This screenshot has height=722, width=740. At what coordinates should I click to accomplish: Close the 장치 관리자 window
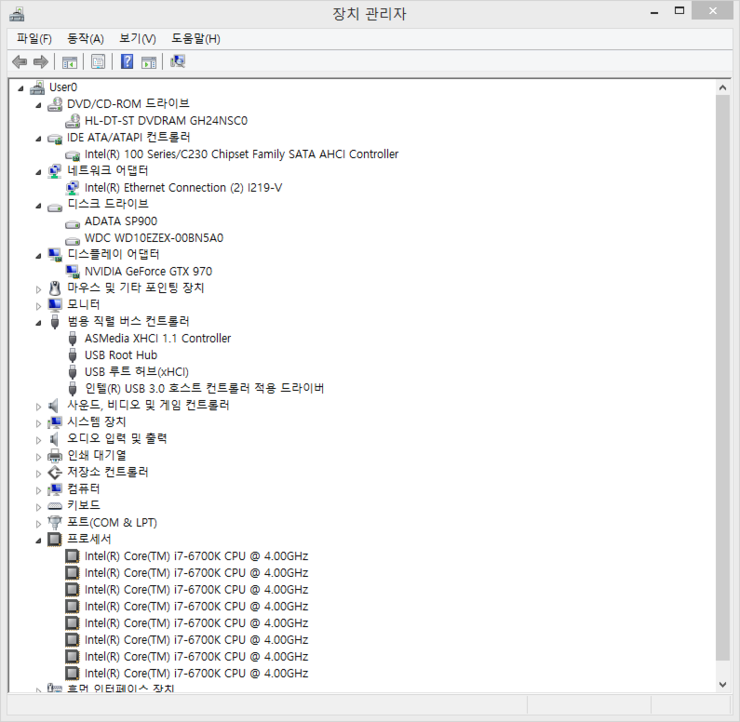[x=712, y=11]
